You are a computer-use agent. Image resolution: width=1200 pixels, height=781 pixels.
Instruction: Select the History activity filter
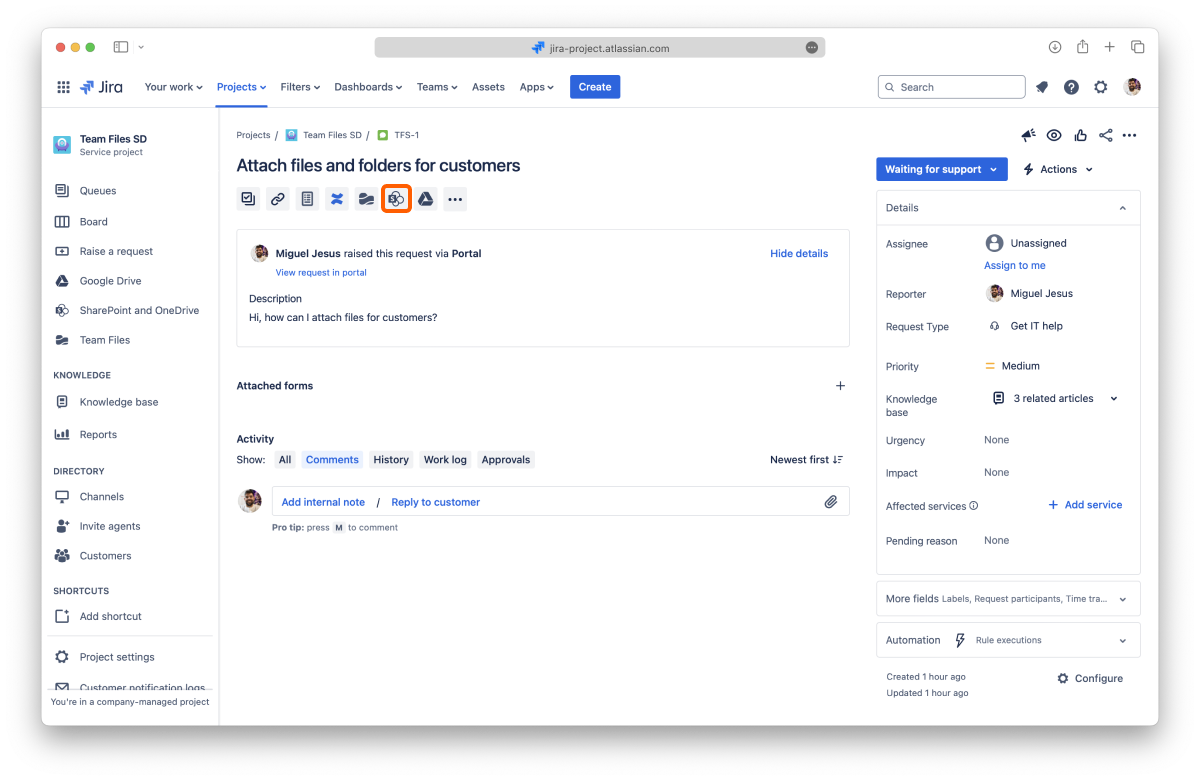391,460
